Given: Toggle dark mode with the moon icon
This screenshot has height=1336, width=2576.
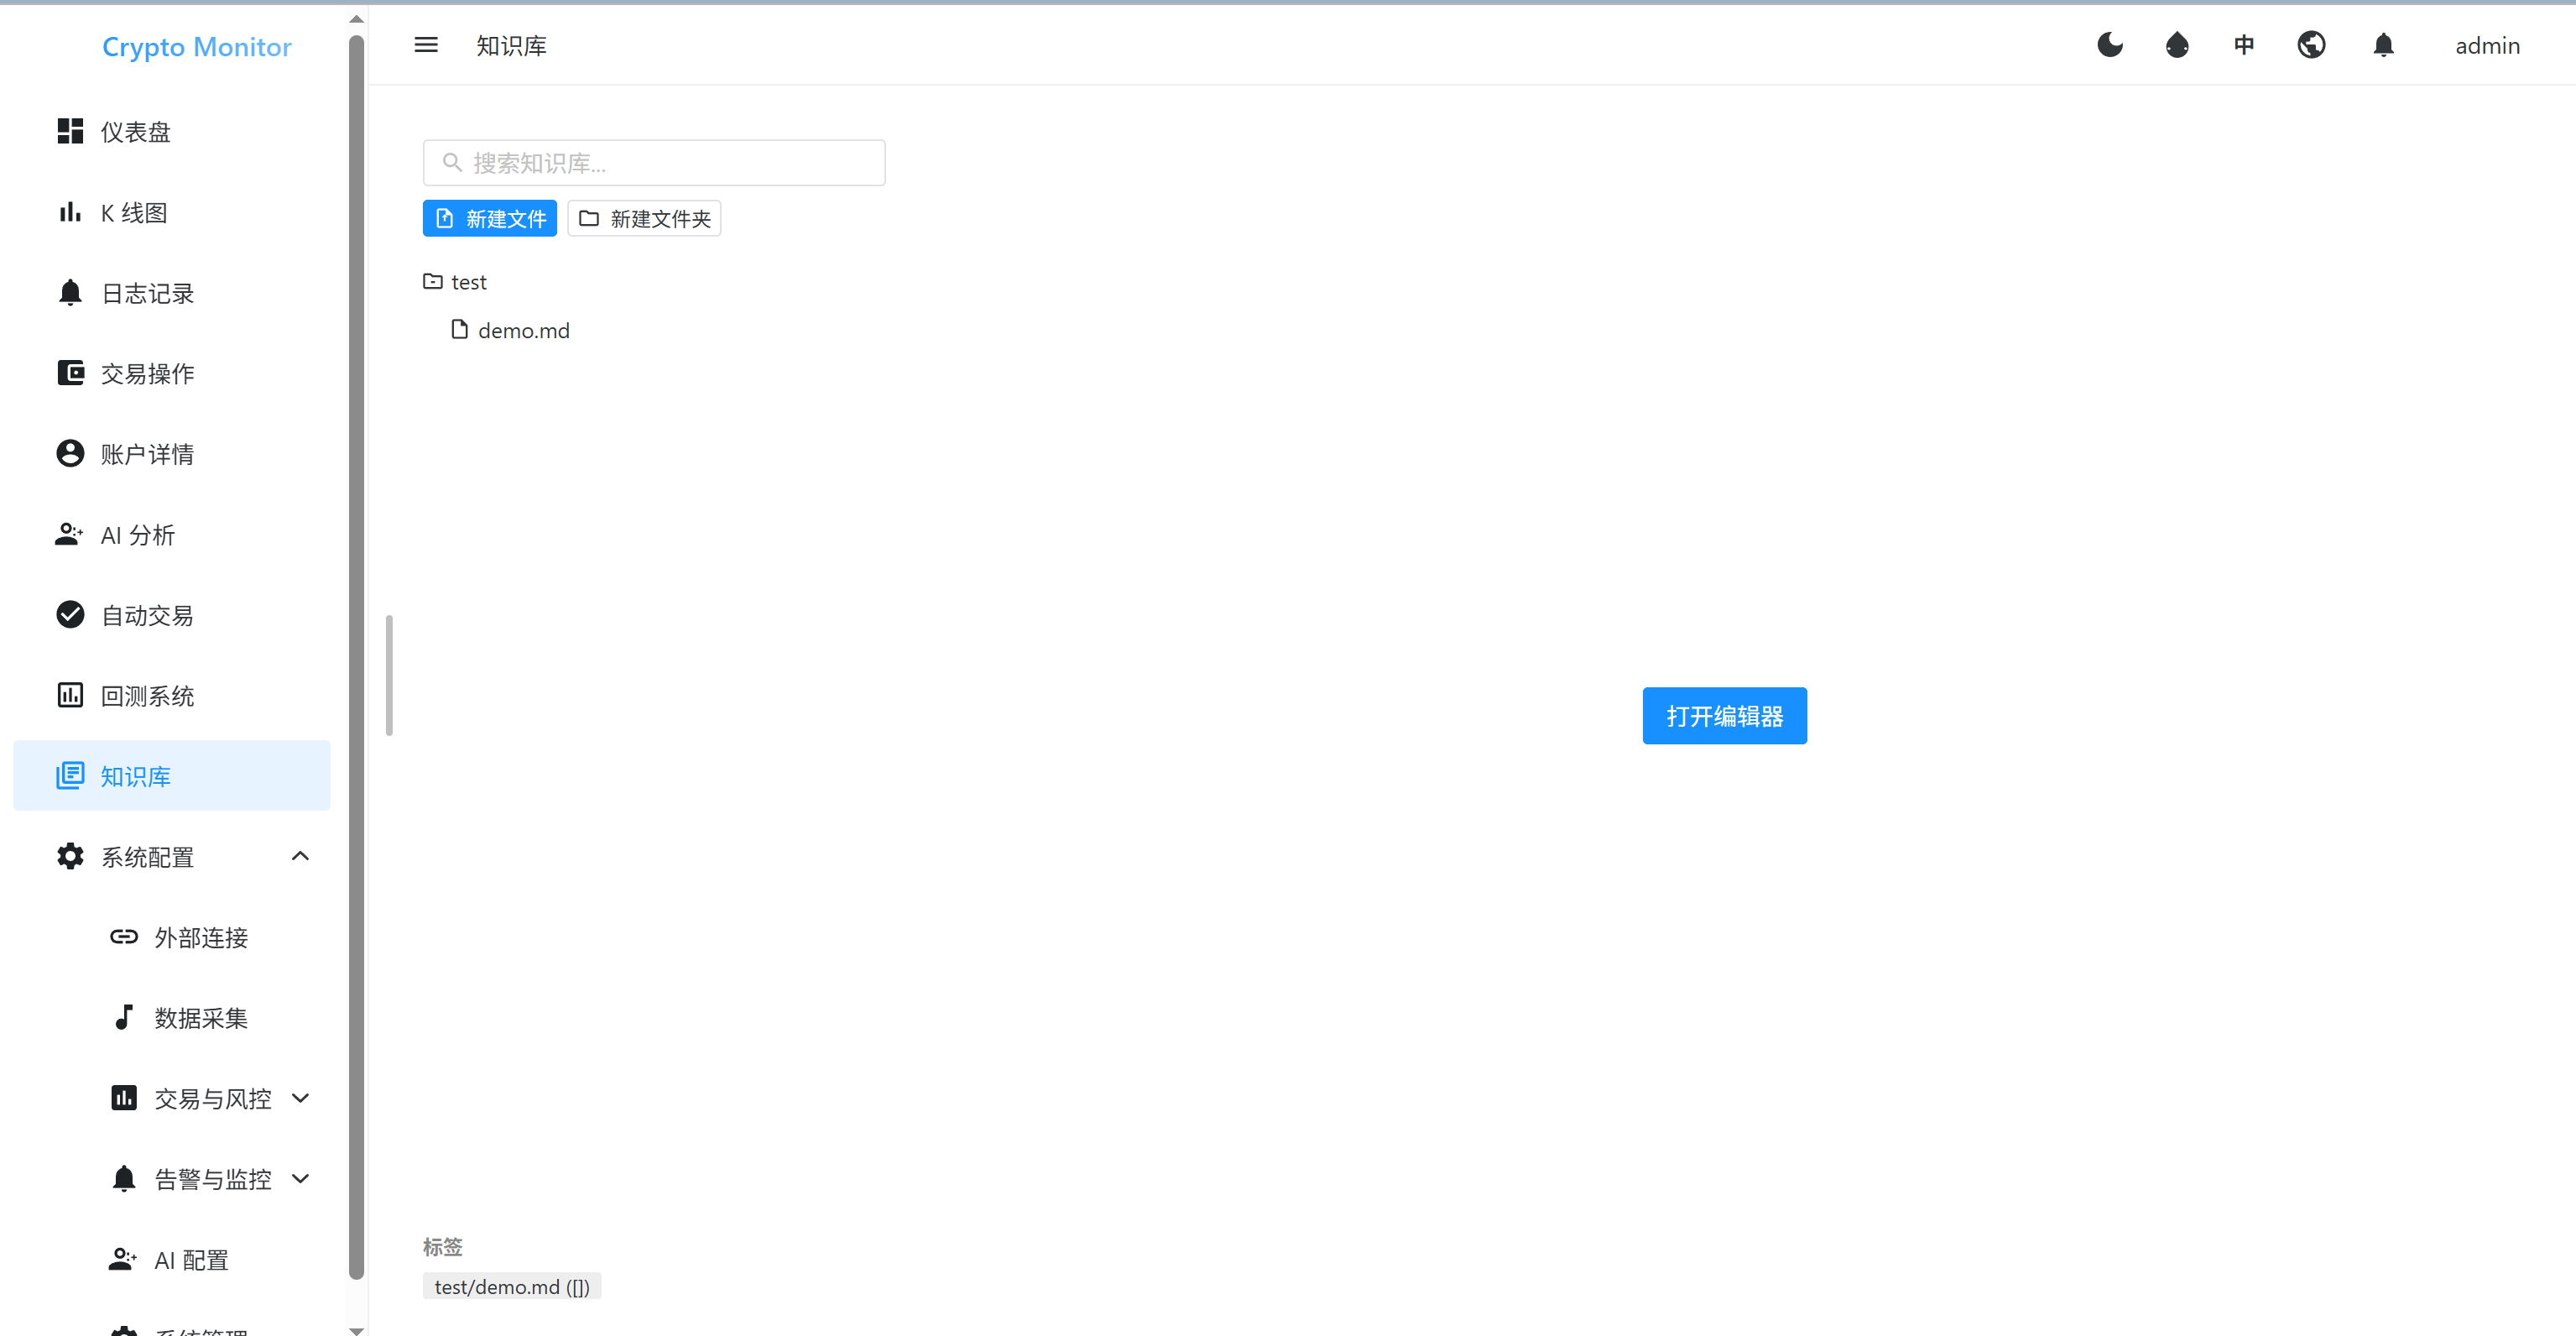Looking at the screenshot, I should 2110,45.
